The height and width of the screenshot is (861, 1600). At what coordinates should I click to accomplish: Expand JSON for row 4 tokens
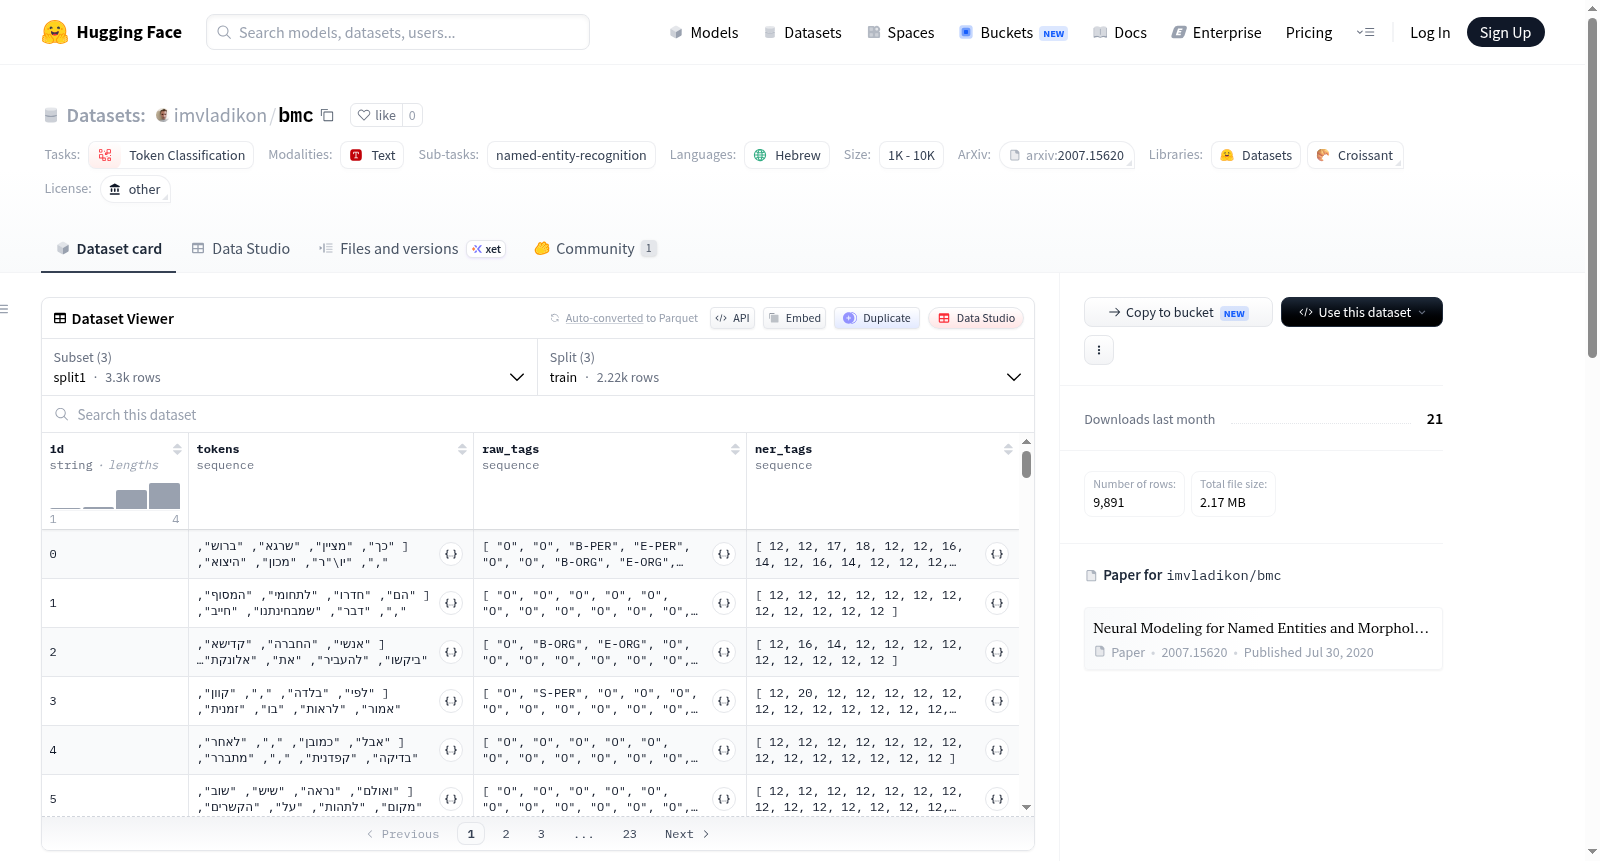(451, 750)
